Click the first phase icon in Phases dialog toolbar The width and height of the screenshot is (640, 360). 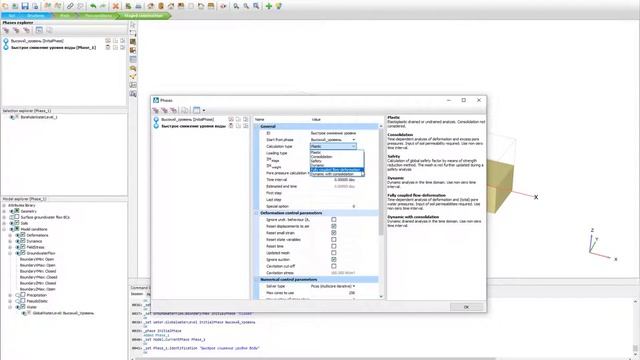pos(156,110)
